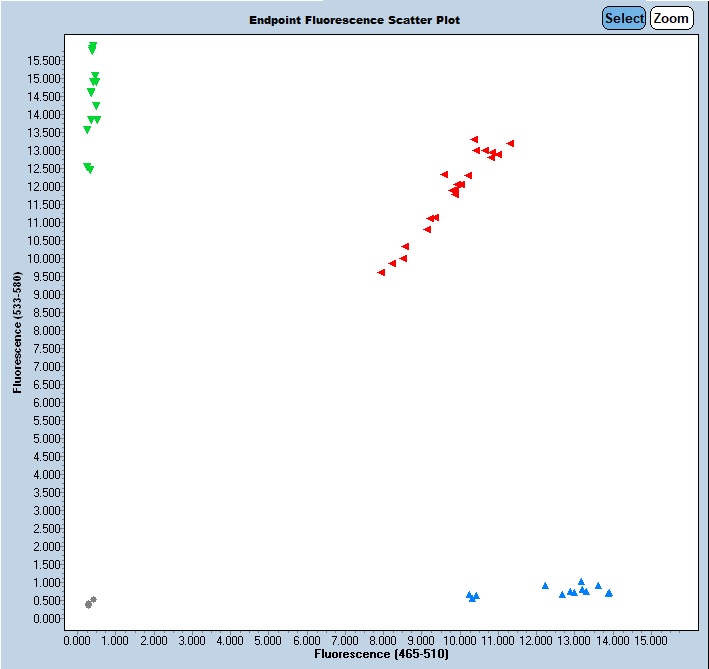Viewport: 709px width, 669px height.
Task: Click the highest blue triangle marker
Action: coord(581,582)
